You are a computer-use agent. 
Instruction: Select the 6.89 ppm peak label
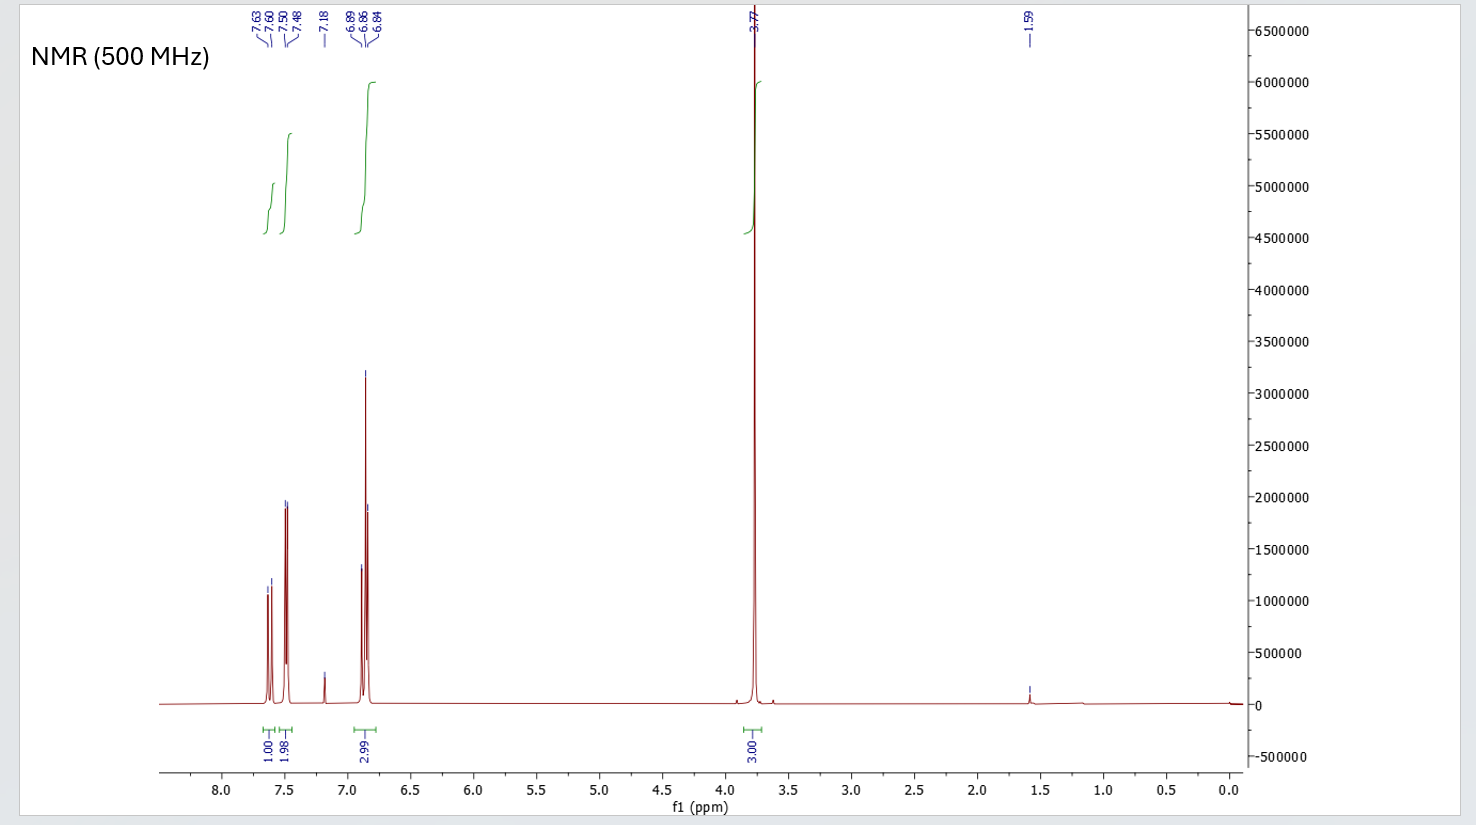coord(352,20)
